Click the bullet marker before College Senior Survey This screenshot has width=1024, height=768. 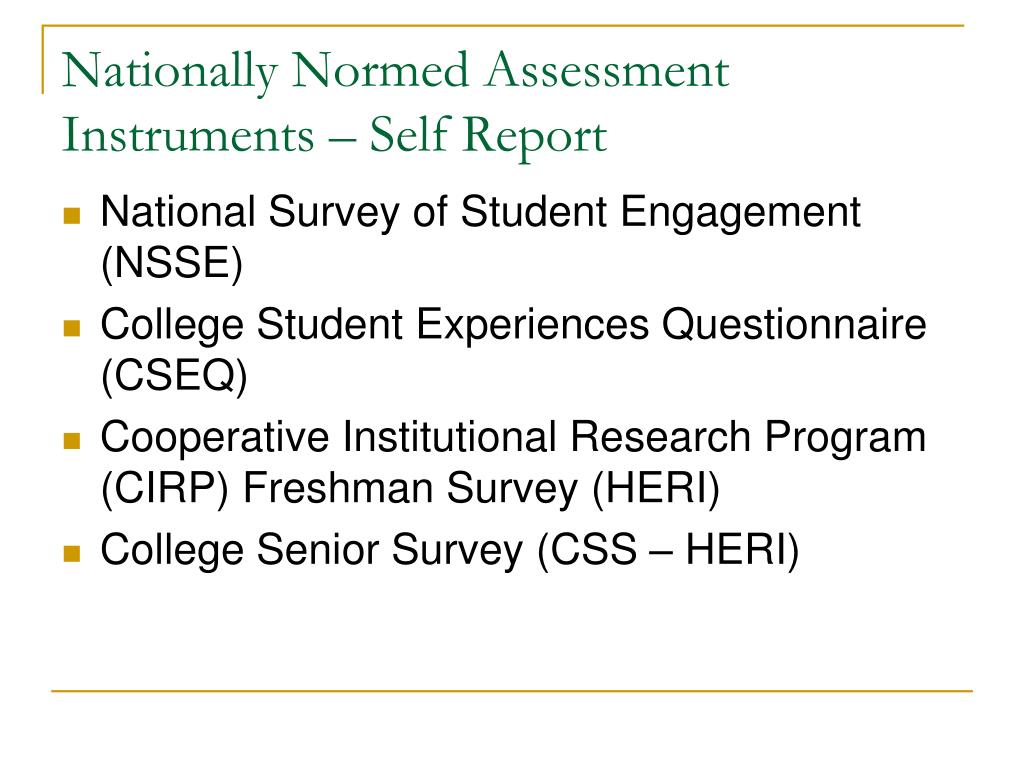(72, 554)
